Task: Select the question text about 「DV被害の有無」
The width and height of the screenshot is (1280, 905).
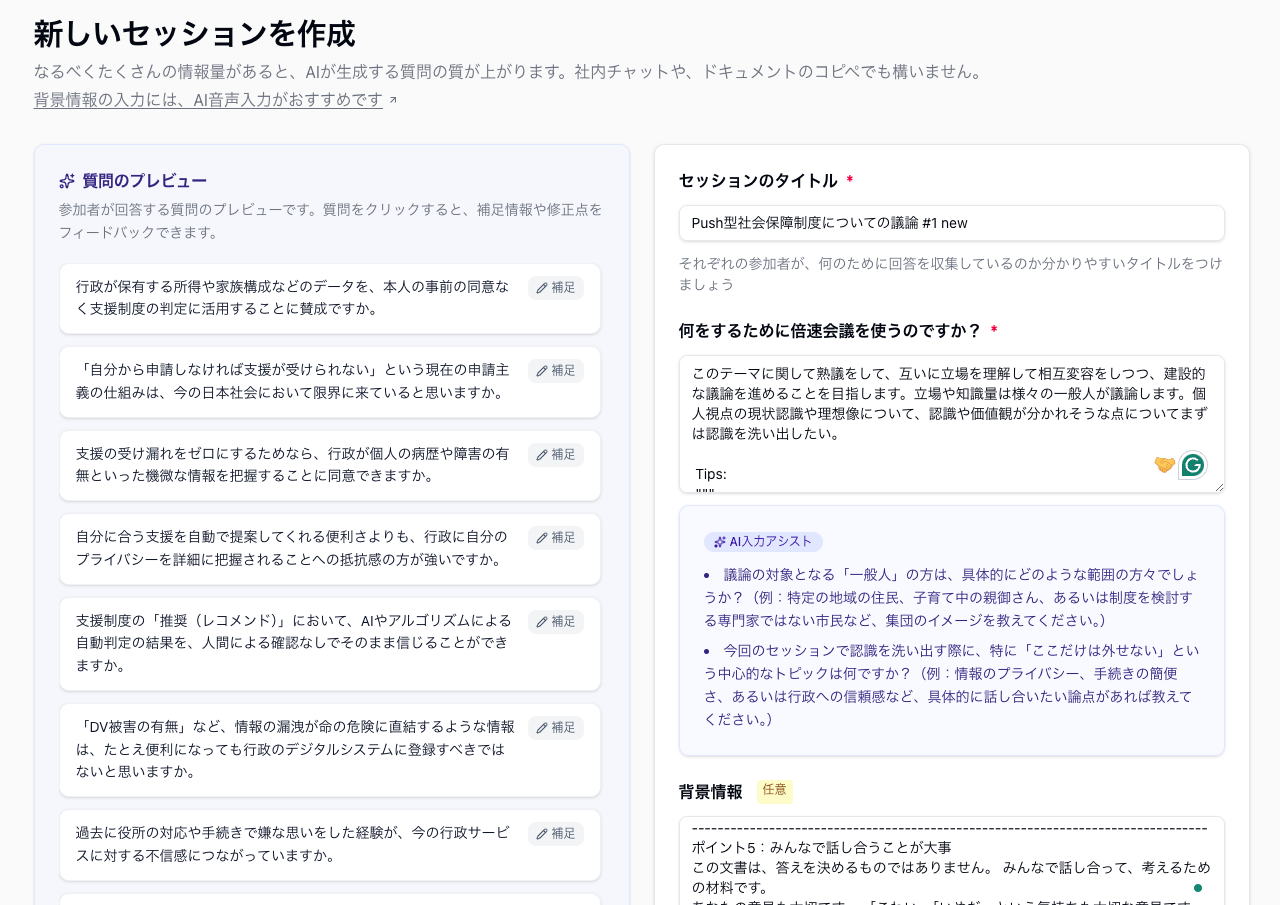Action: click(296, 749)
